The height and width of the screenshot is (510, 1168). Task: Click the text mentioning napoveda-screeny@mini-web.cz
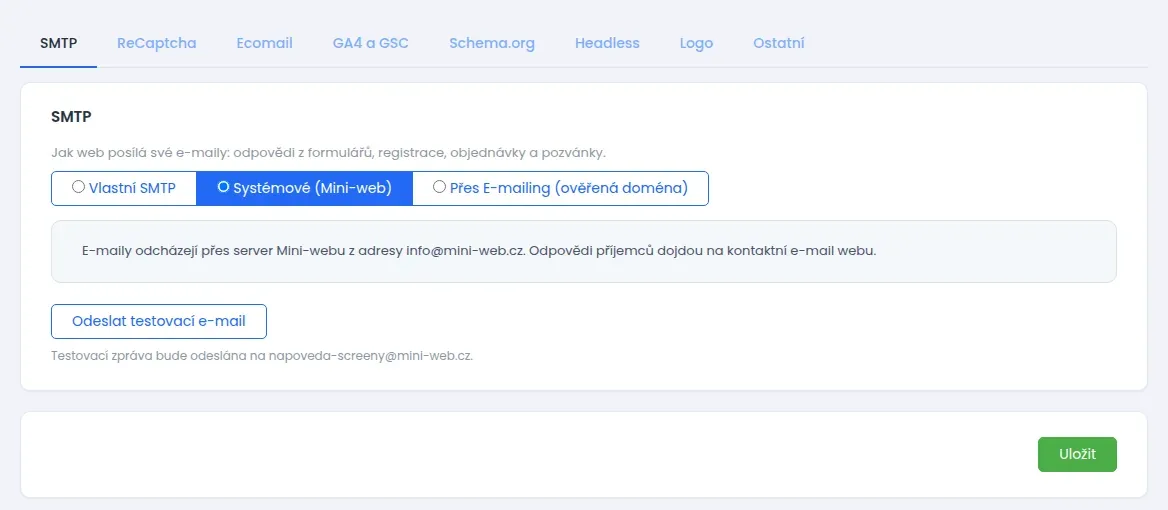point(262,356)
